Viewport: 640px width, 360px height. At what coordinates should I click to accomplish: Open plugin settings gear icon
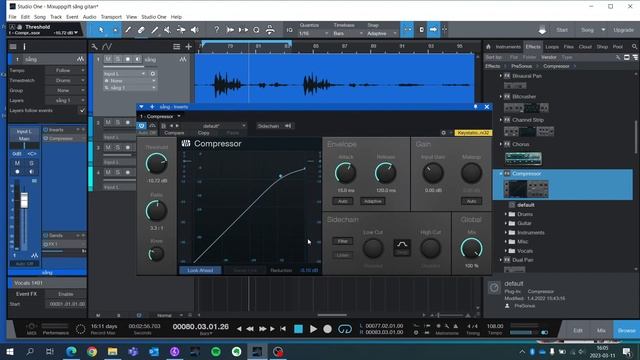pos(443,133)
